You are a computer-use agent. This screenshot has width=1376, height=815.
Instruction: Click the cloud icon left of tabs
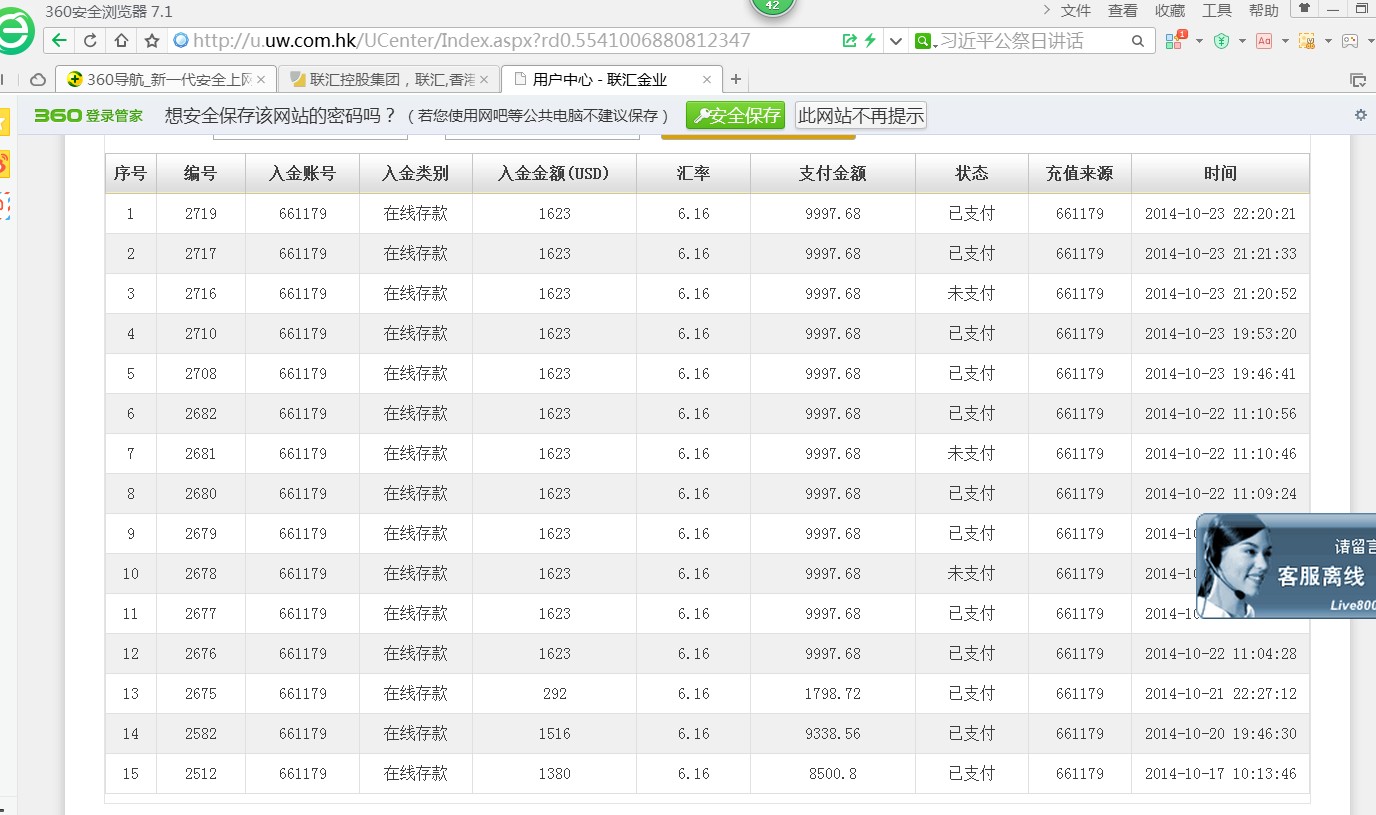[x=38, y=79]
